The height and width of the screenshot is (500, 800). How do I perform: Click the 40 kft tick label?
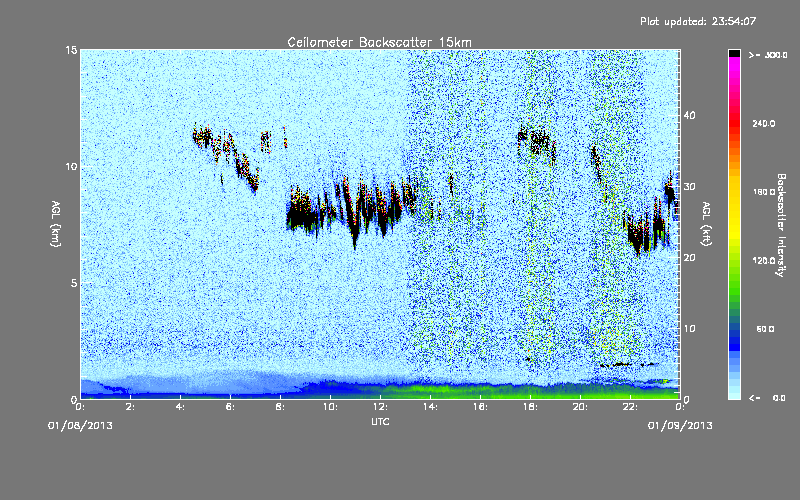(x=689, y=115)
